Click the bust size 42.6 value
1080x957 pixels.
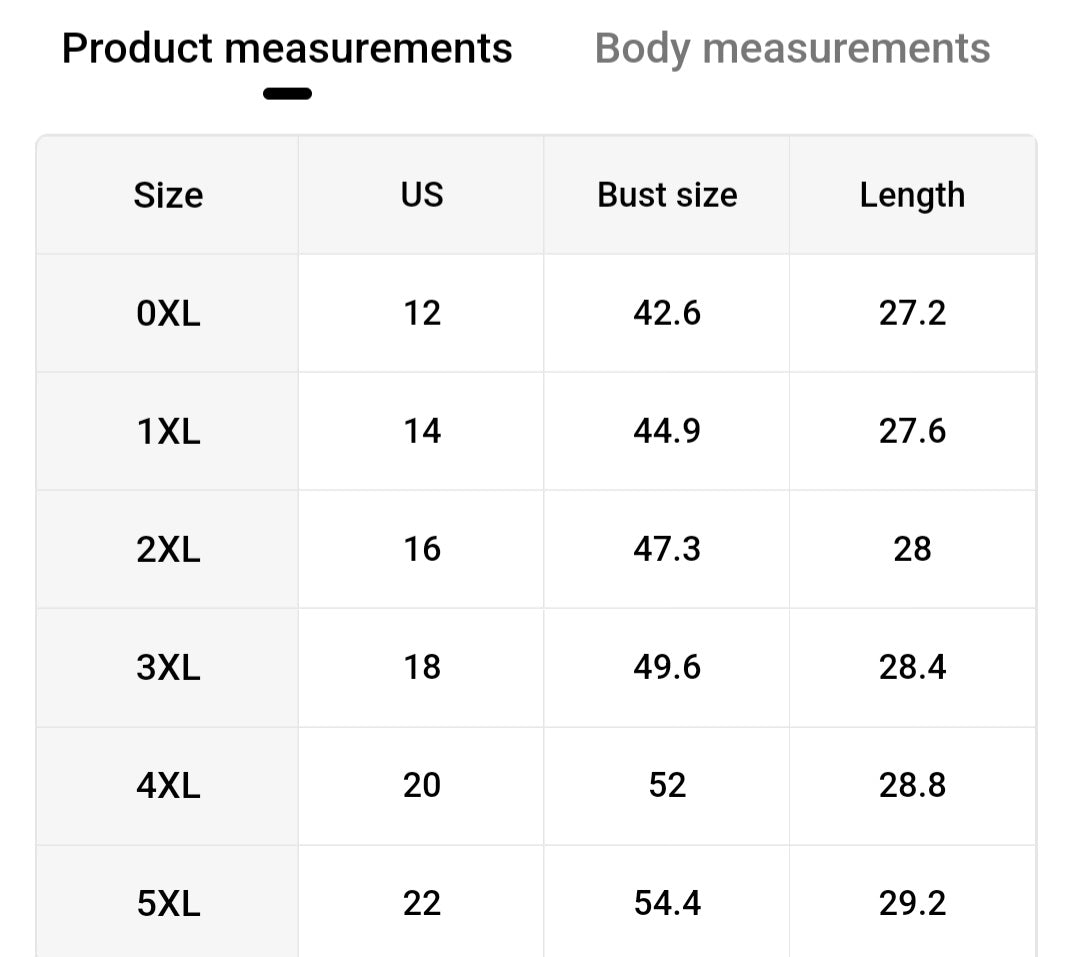coord(666,313)
